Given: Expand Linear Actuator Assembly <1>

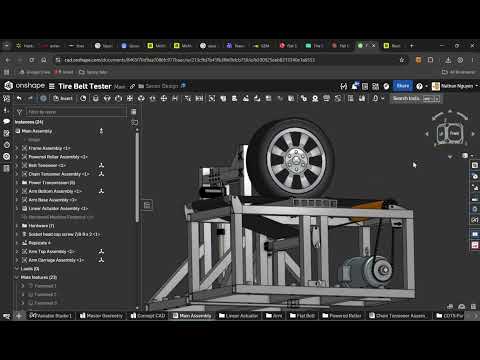Looking at the screenshot, I should coord(17,209).
